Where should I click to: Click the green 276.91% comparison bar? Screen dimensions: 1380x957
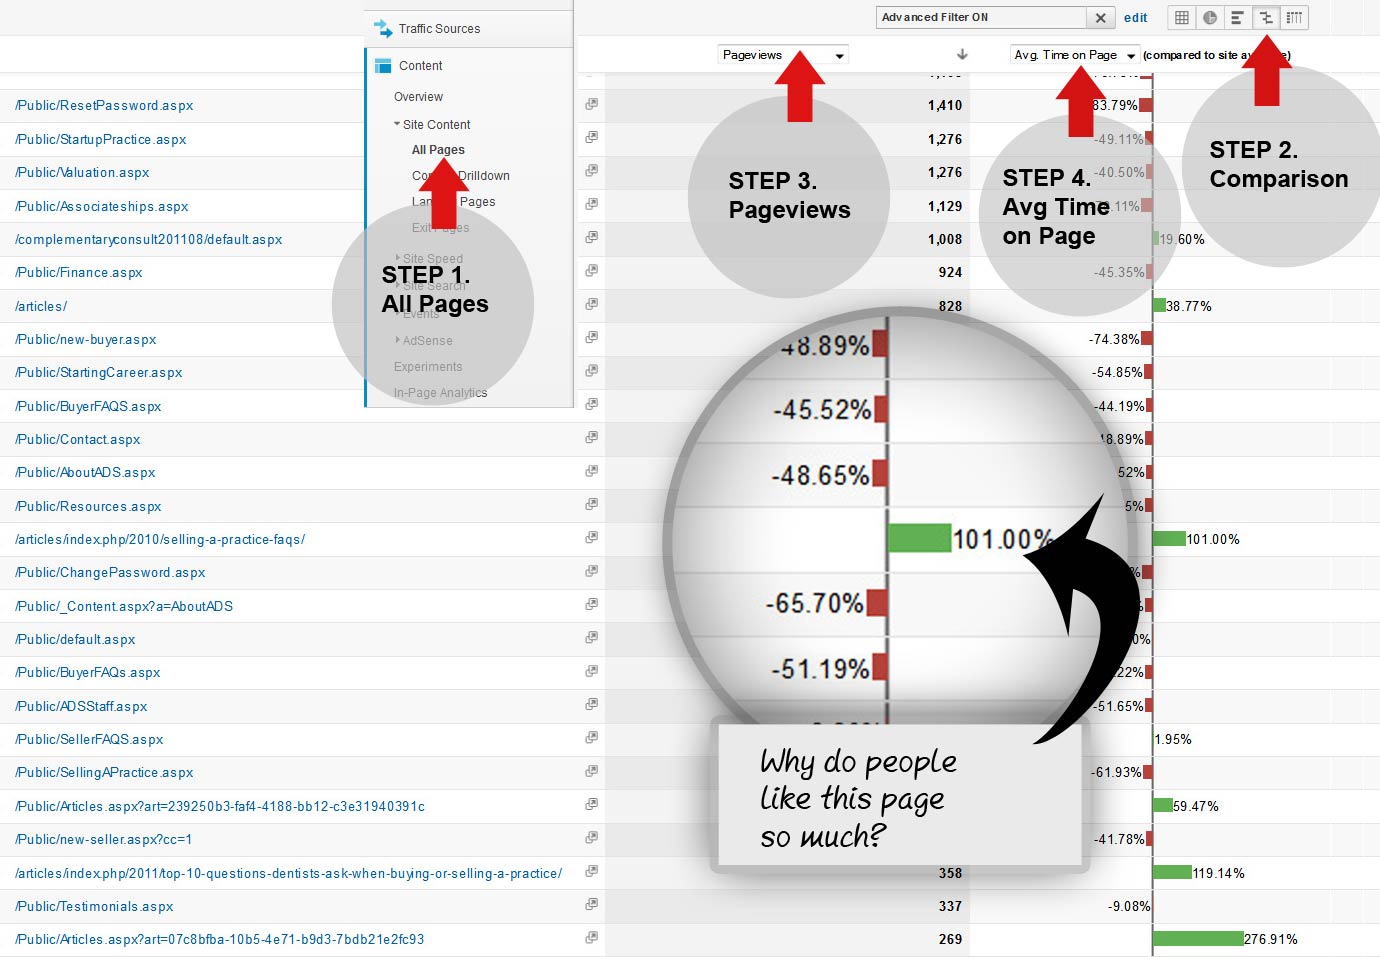(x=1198, y=939)
